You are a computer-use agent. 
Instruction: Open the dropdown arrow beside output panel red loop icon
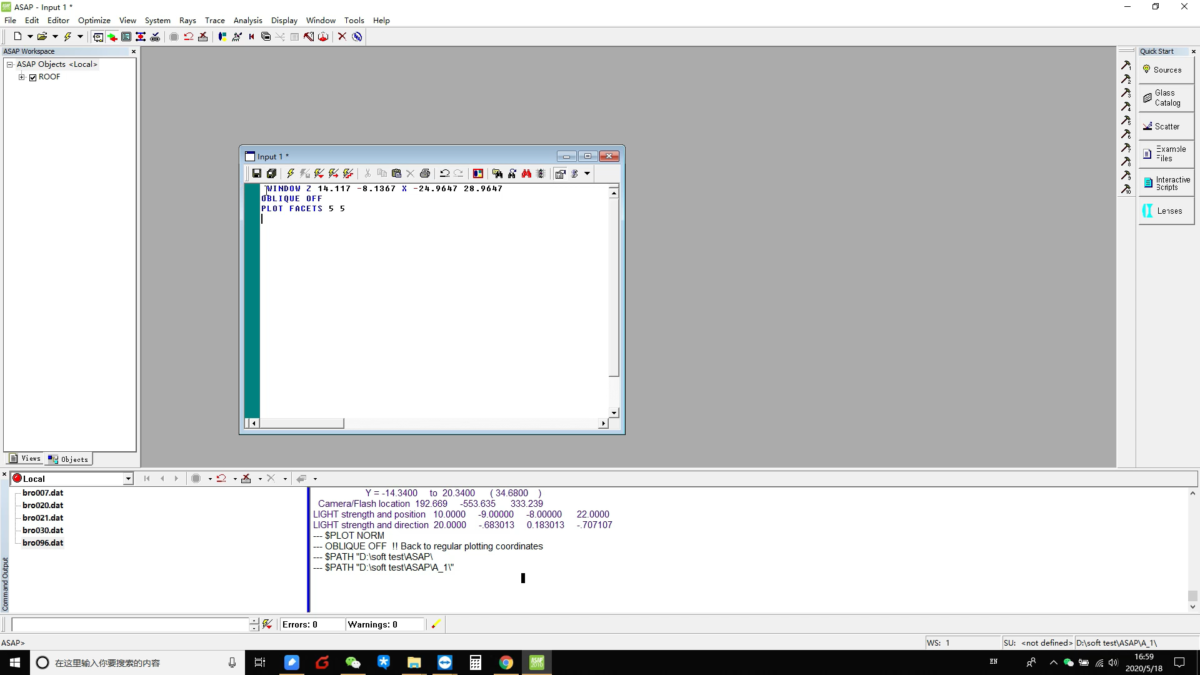(x=235, y=479)
